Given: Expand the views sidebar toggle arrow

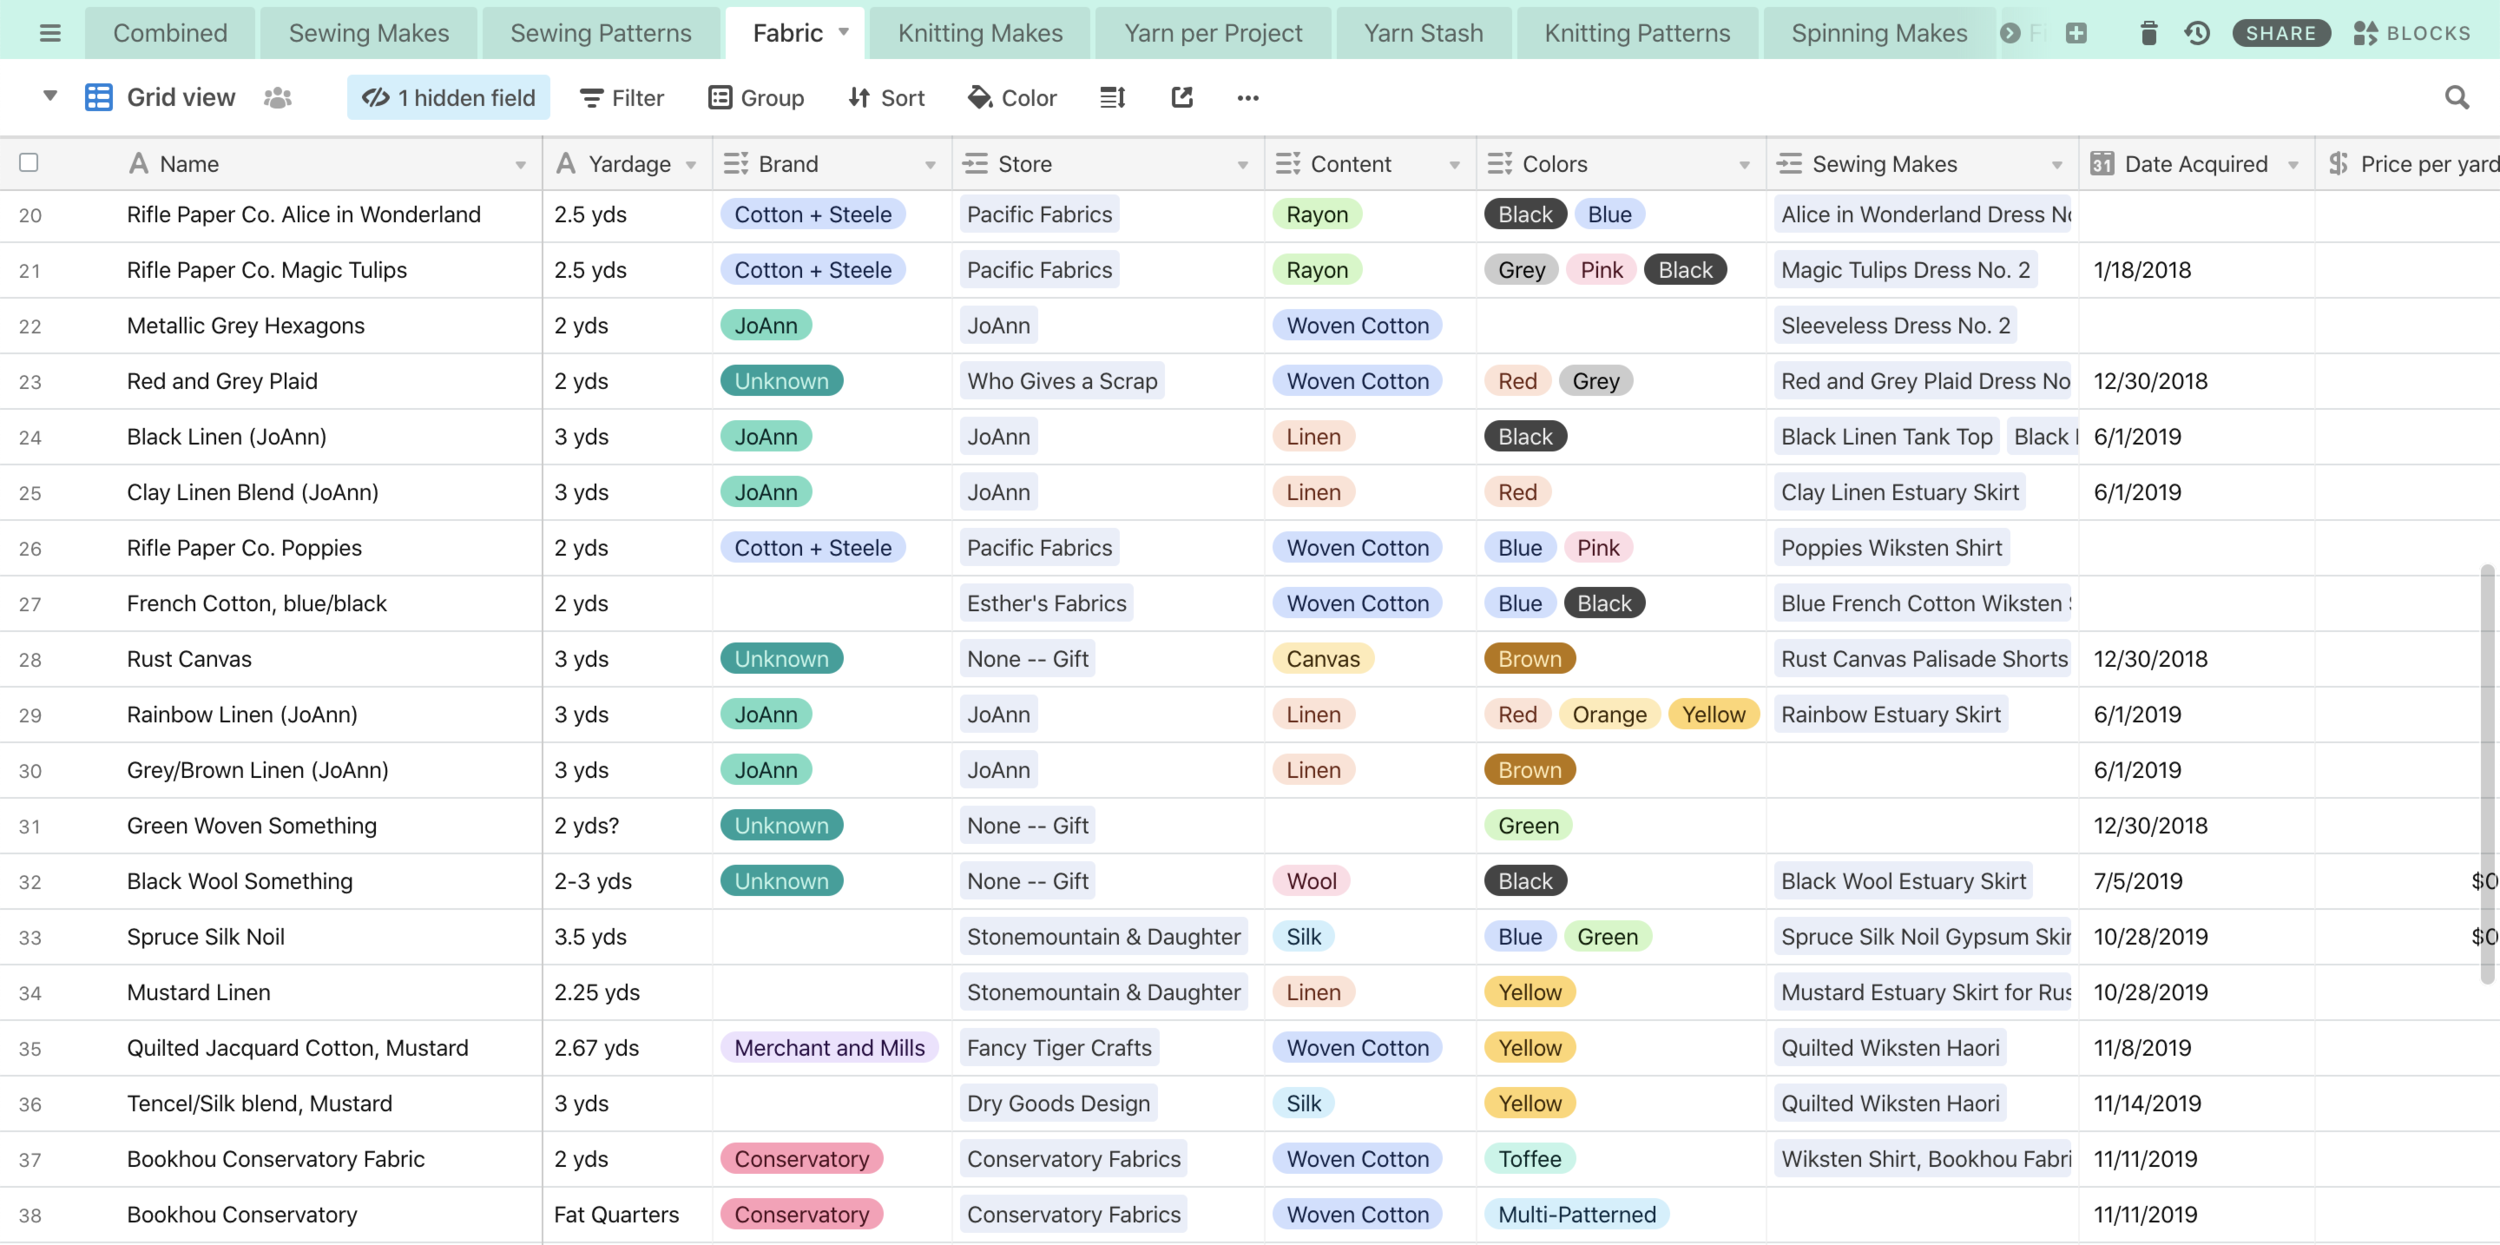Looking at the screenshot, I should click(49, 96).
